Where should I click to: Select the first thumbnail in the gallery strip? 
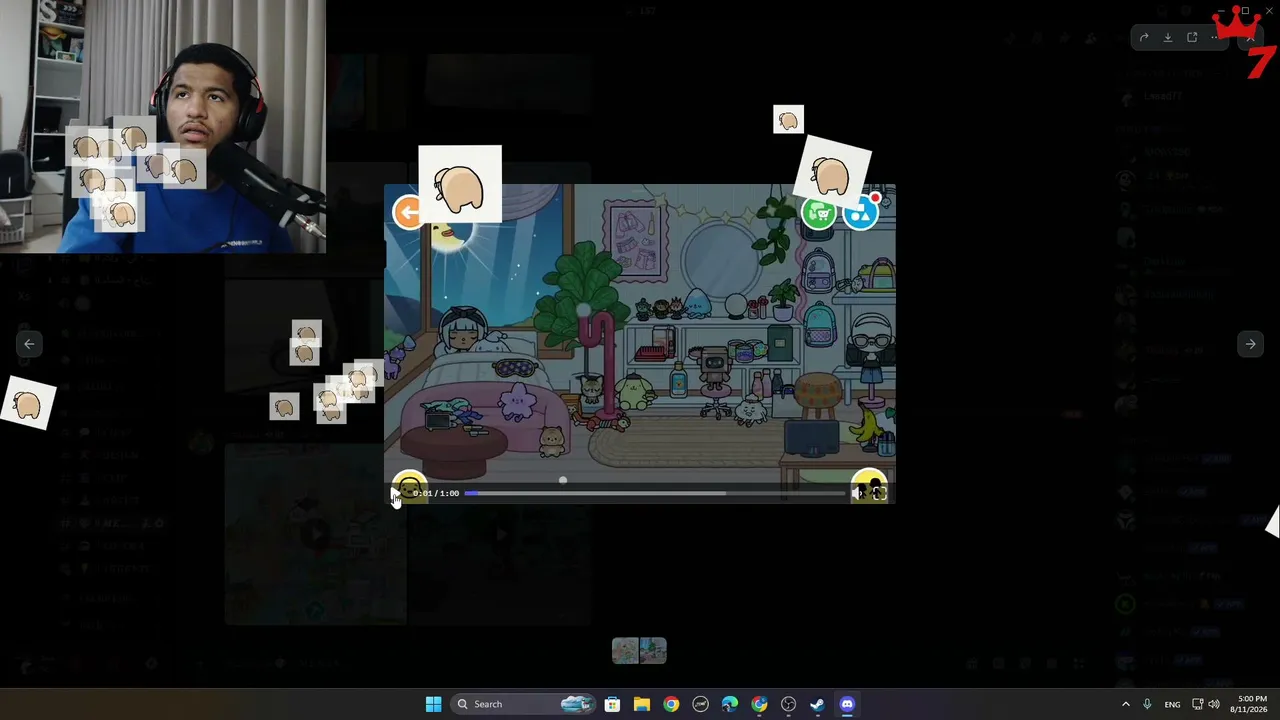coord(626,651)
